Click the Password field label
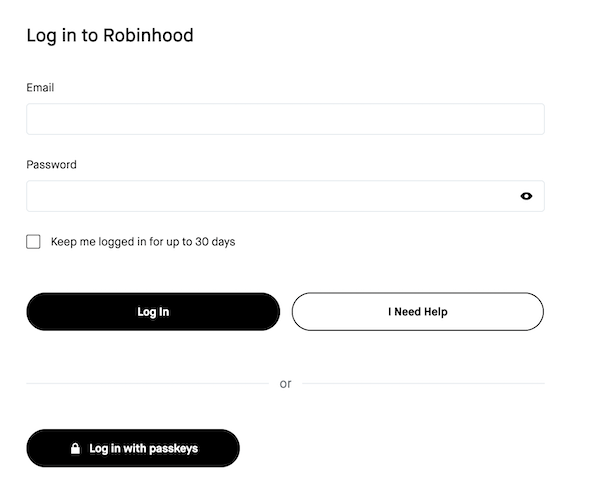Image resolution: width=600 pixels, height=492 pixels. (x=51, y=165)
